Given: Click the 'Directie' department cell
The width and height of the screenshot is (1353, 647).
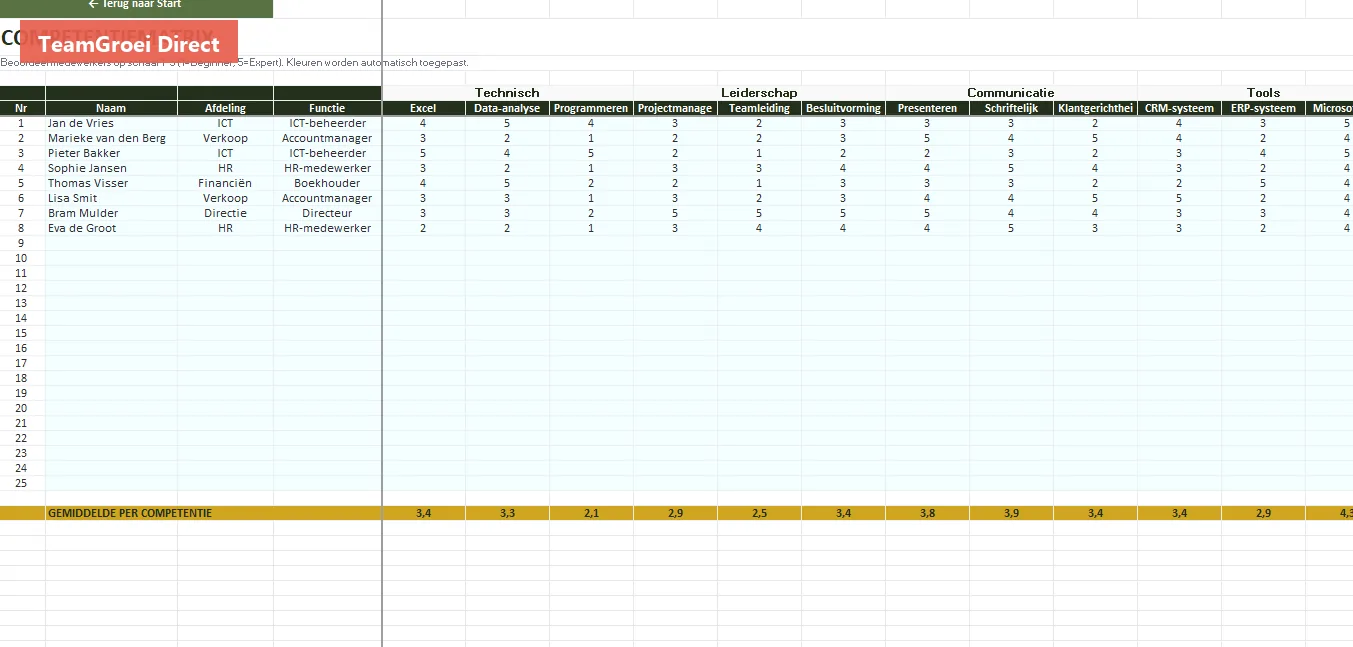Looking at the screenshot, I should tap(225, 213).
